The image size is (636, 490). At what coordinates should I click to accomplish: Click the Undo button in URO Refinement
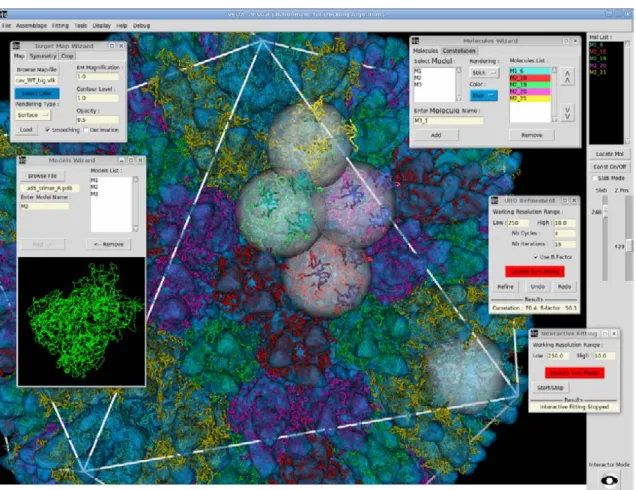tap(537, 286)
